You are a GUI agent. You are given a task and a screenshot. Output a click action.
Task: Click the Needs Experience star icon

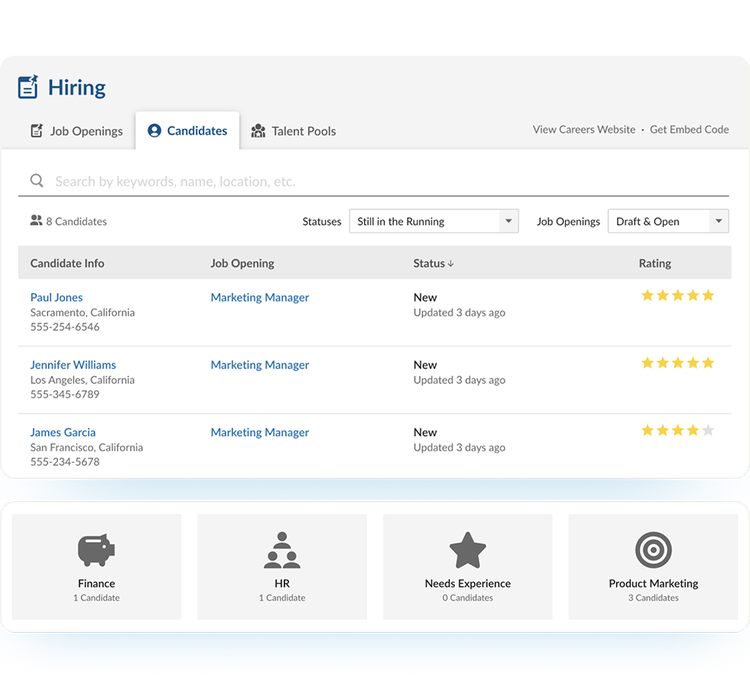coord(467,550)
